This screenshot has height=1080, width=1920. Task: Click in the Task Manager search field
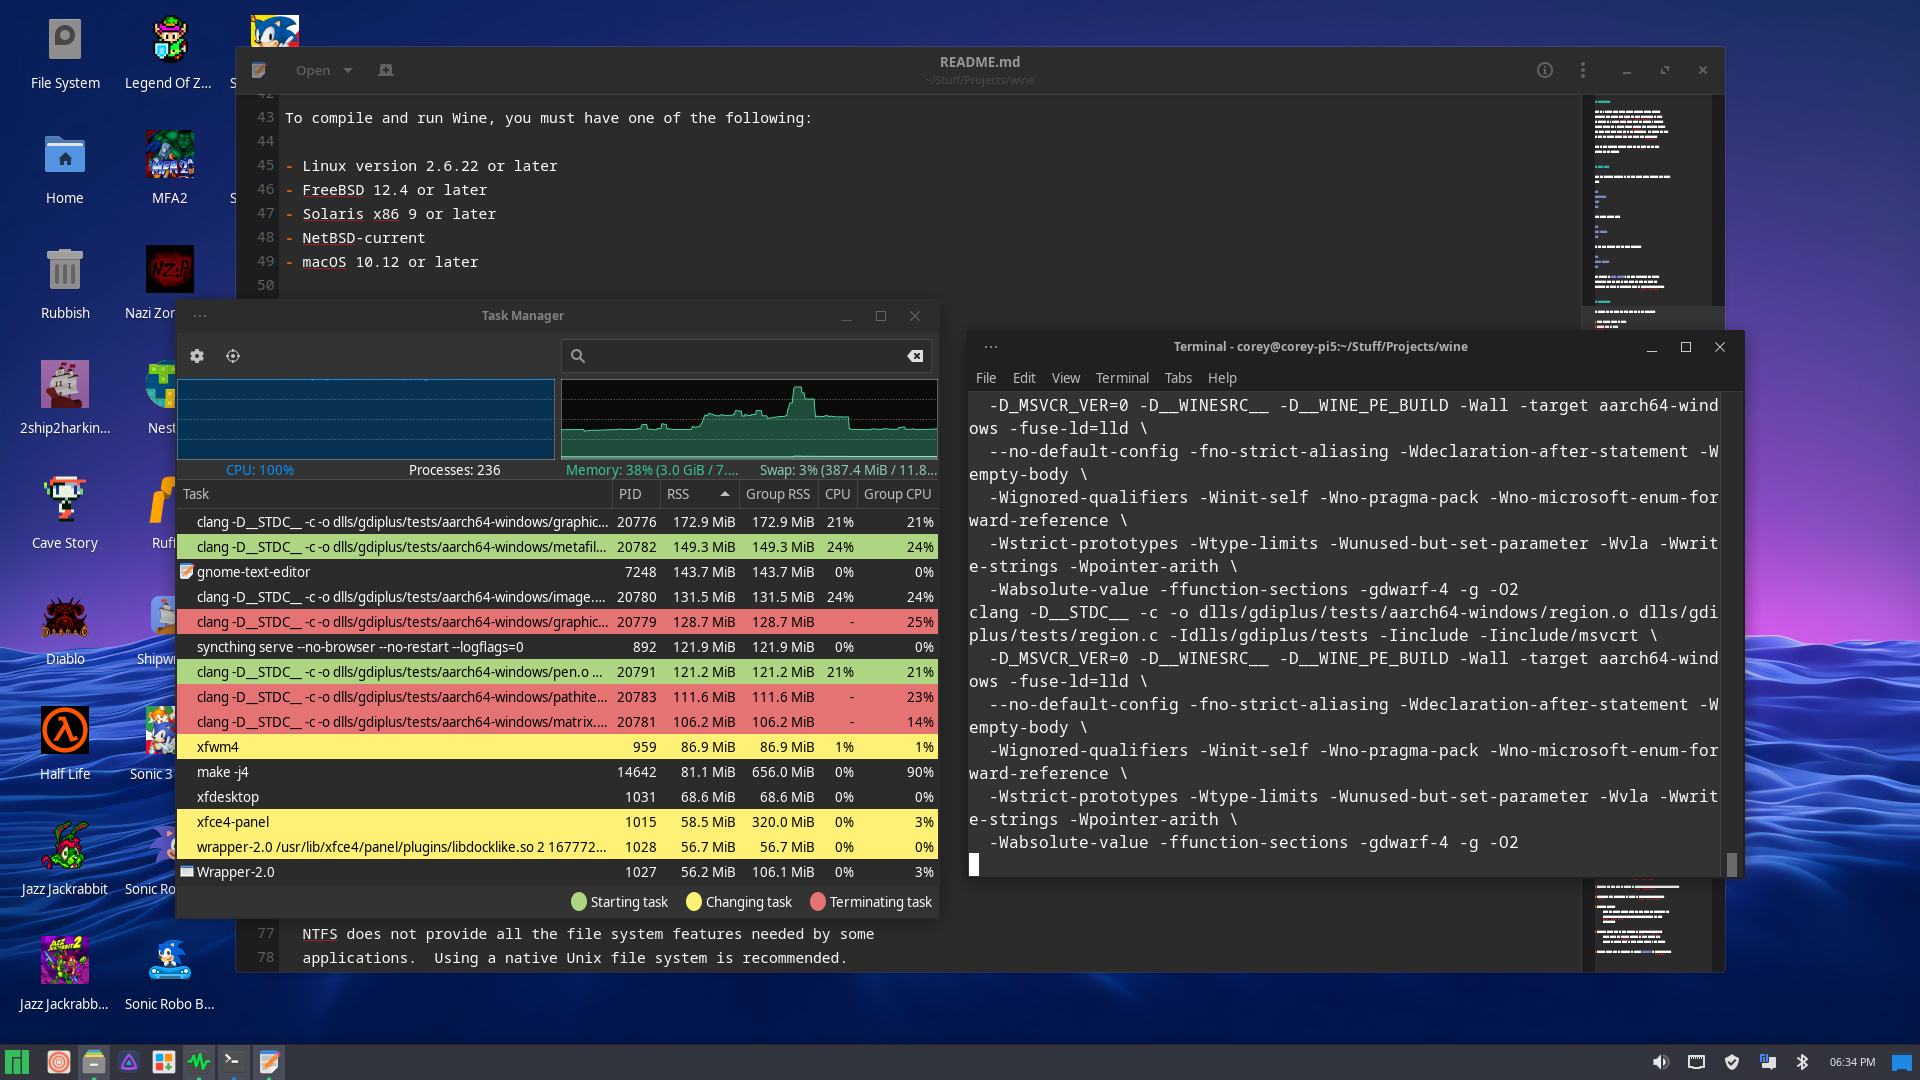[x=740, y=356]
